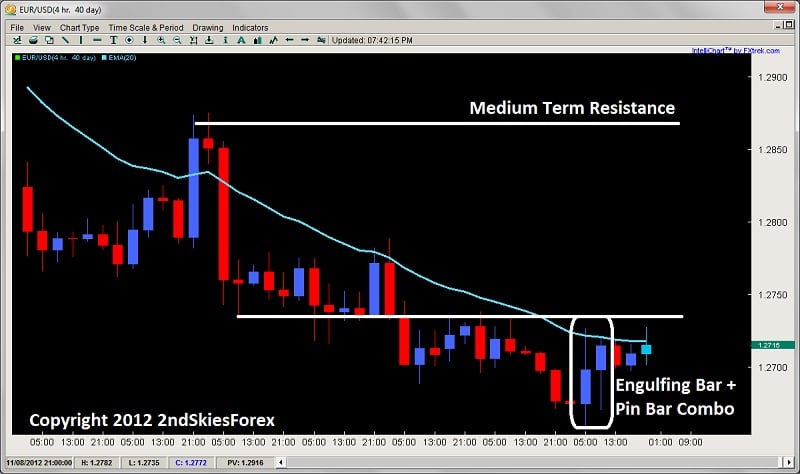Open the Time Scale & Period menu
The width and height of the screenshot is (800, 474).
tap(146, 28)
